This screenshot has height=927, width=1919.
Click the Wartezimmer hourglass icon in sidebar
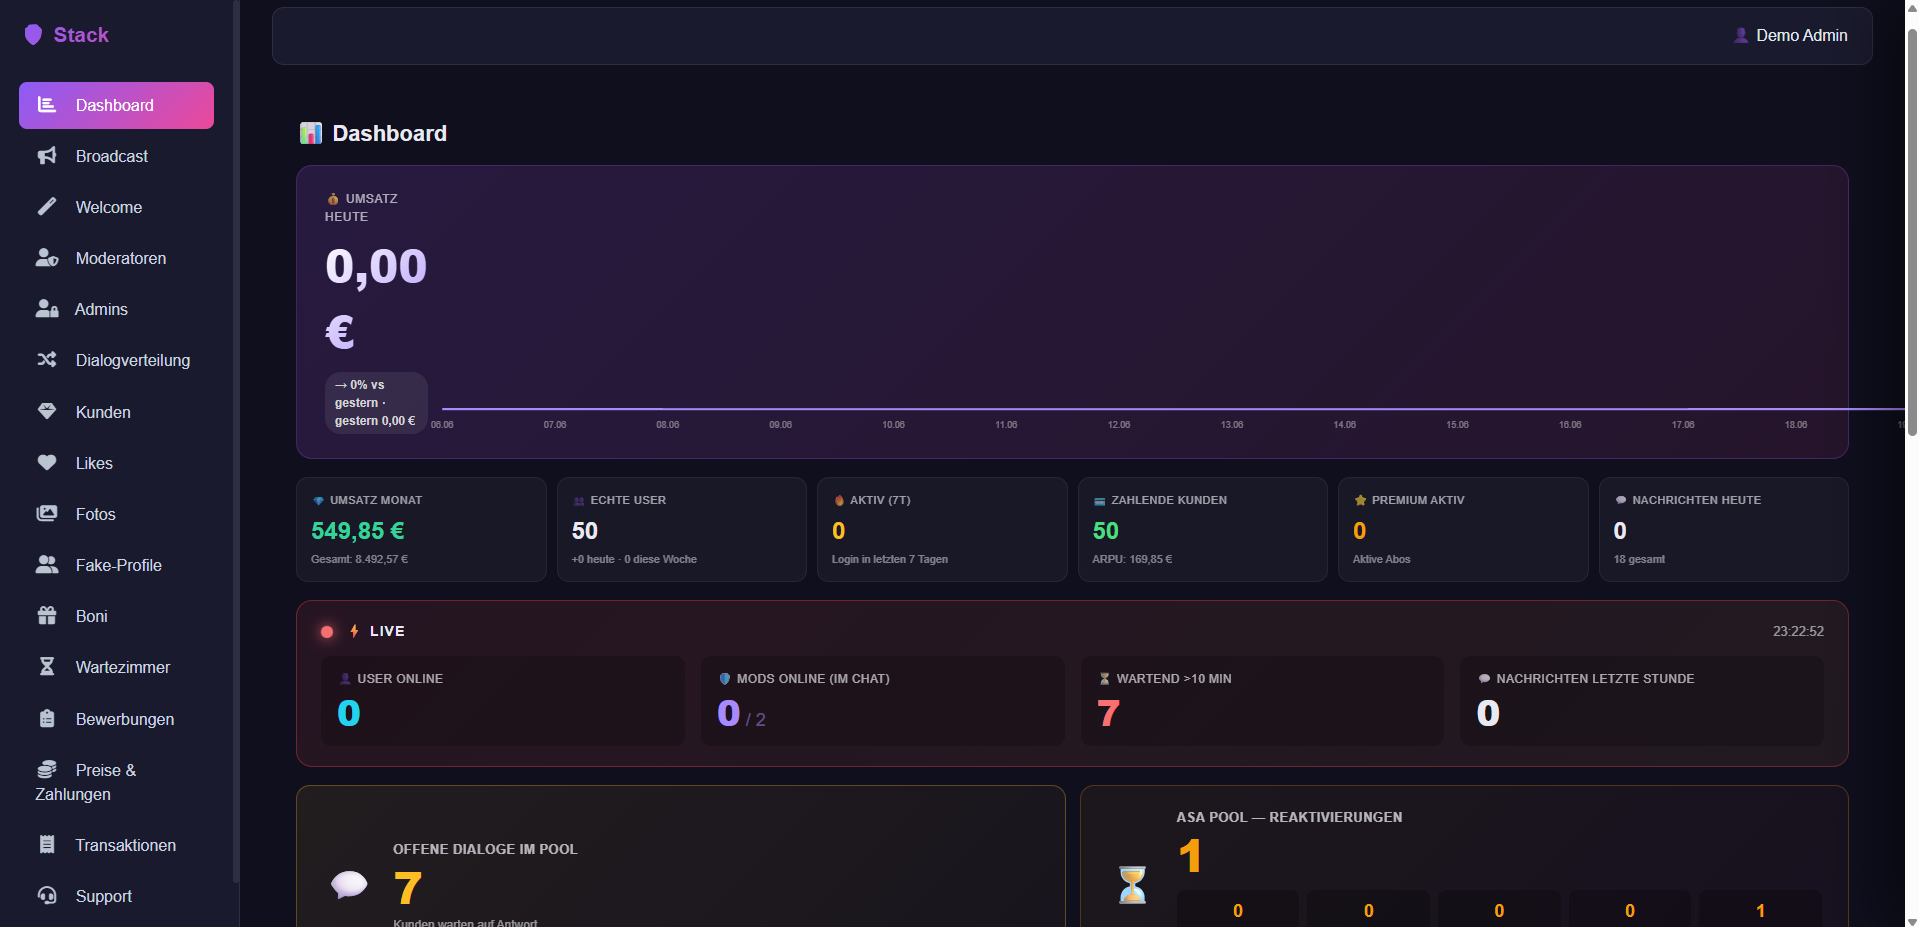(47, 667)
